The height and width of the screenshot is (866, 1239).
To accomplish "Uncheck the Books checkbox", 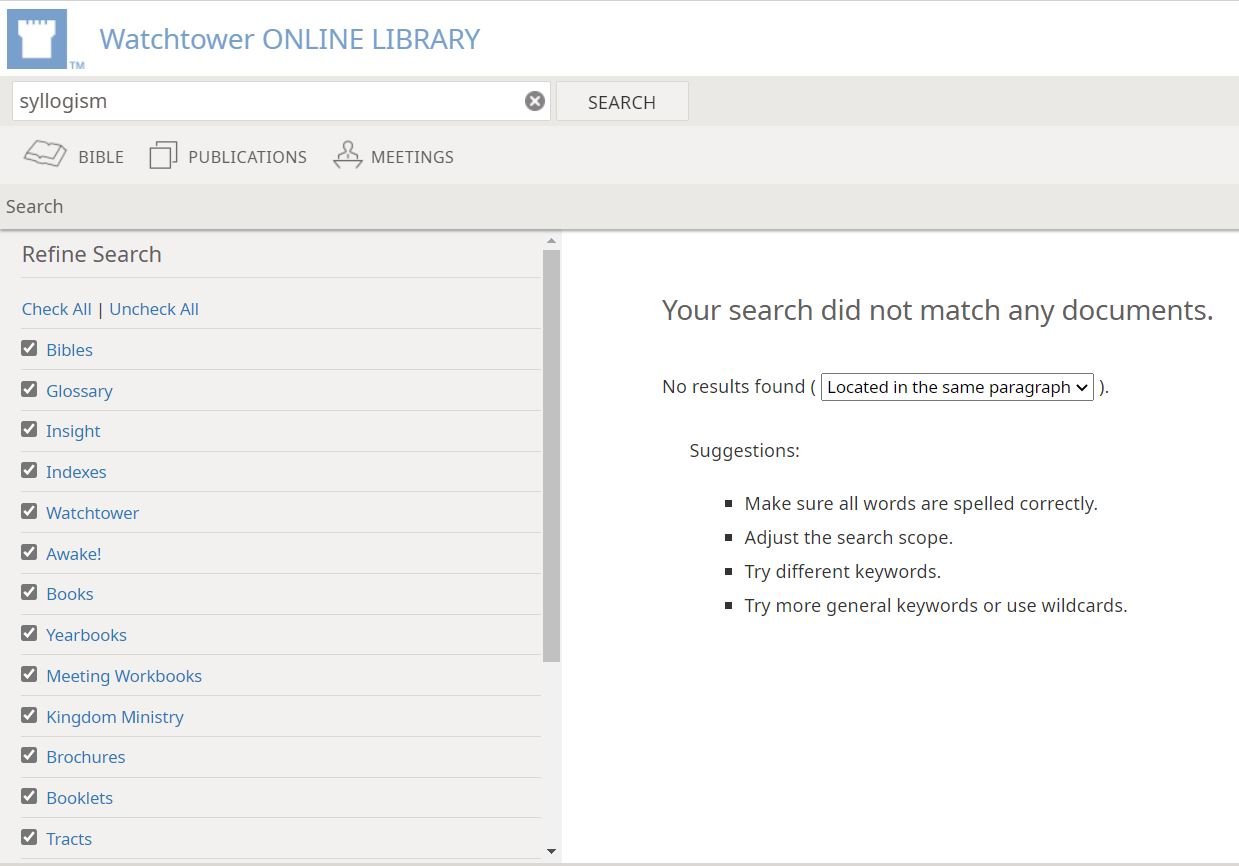I will click(29, 592).
